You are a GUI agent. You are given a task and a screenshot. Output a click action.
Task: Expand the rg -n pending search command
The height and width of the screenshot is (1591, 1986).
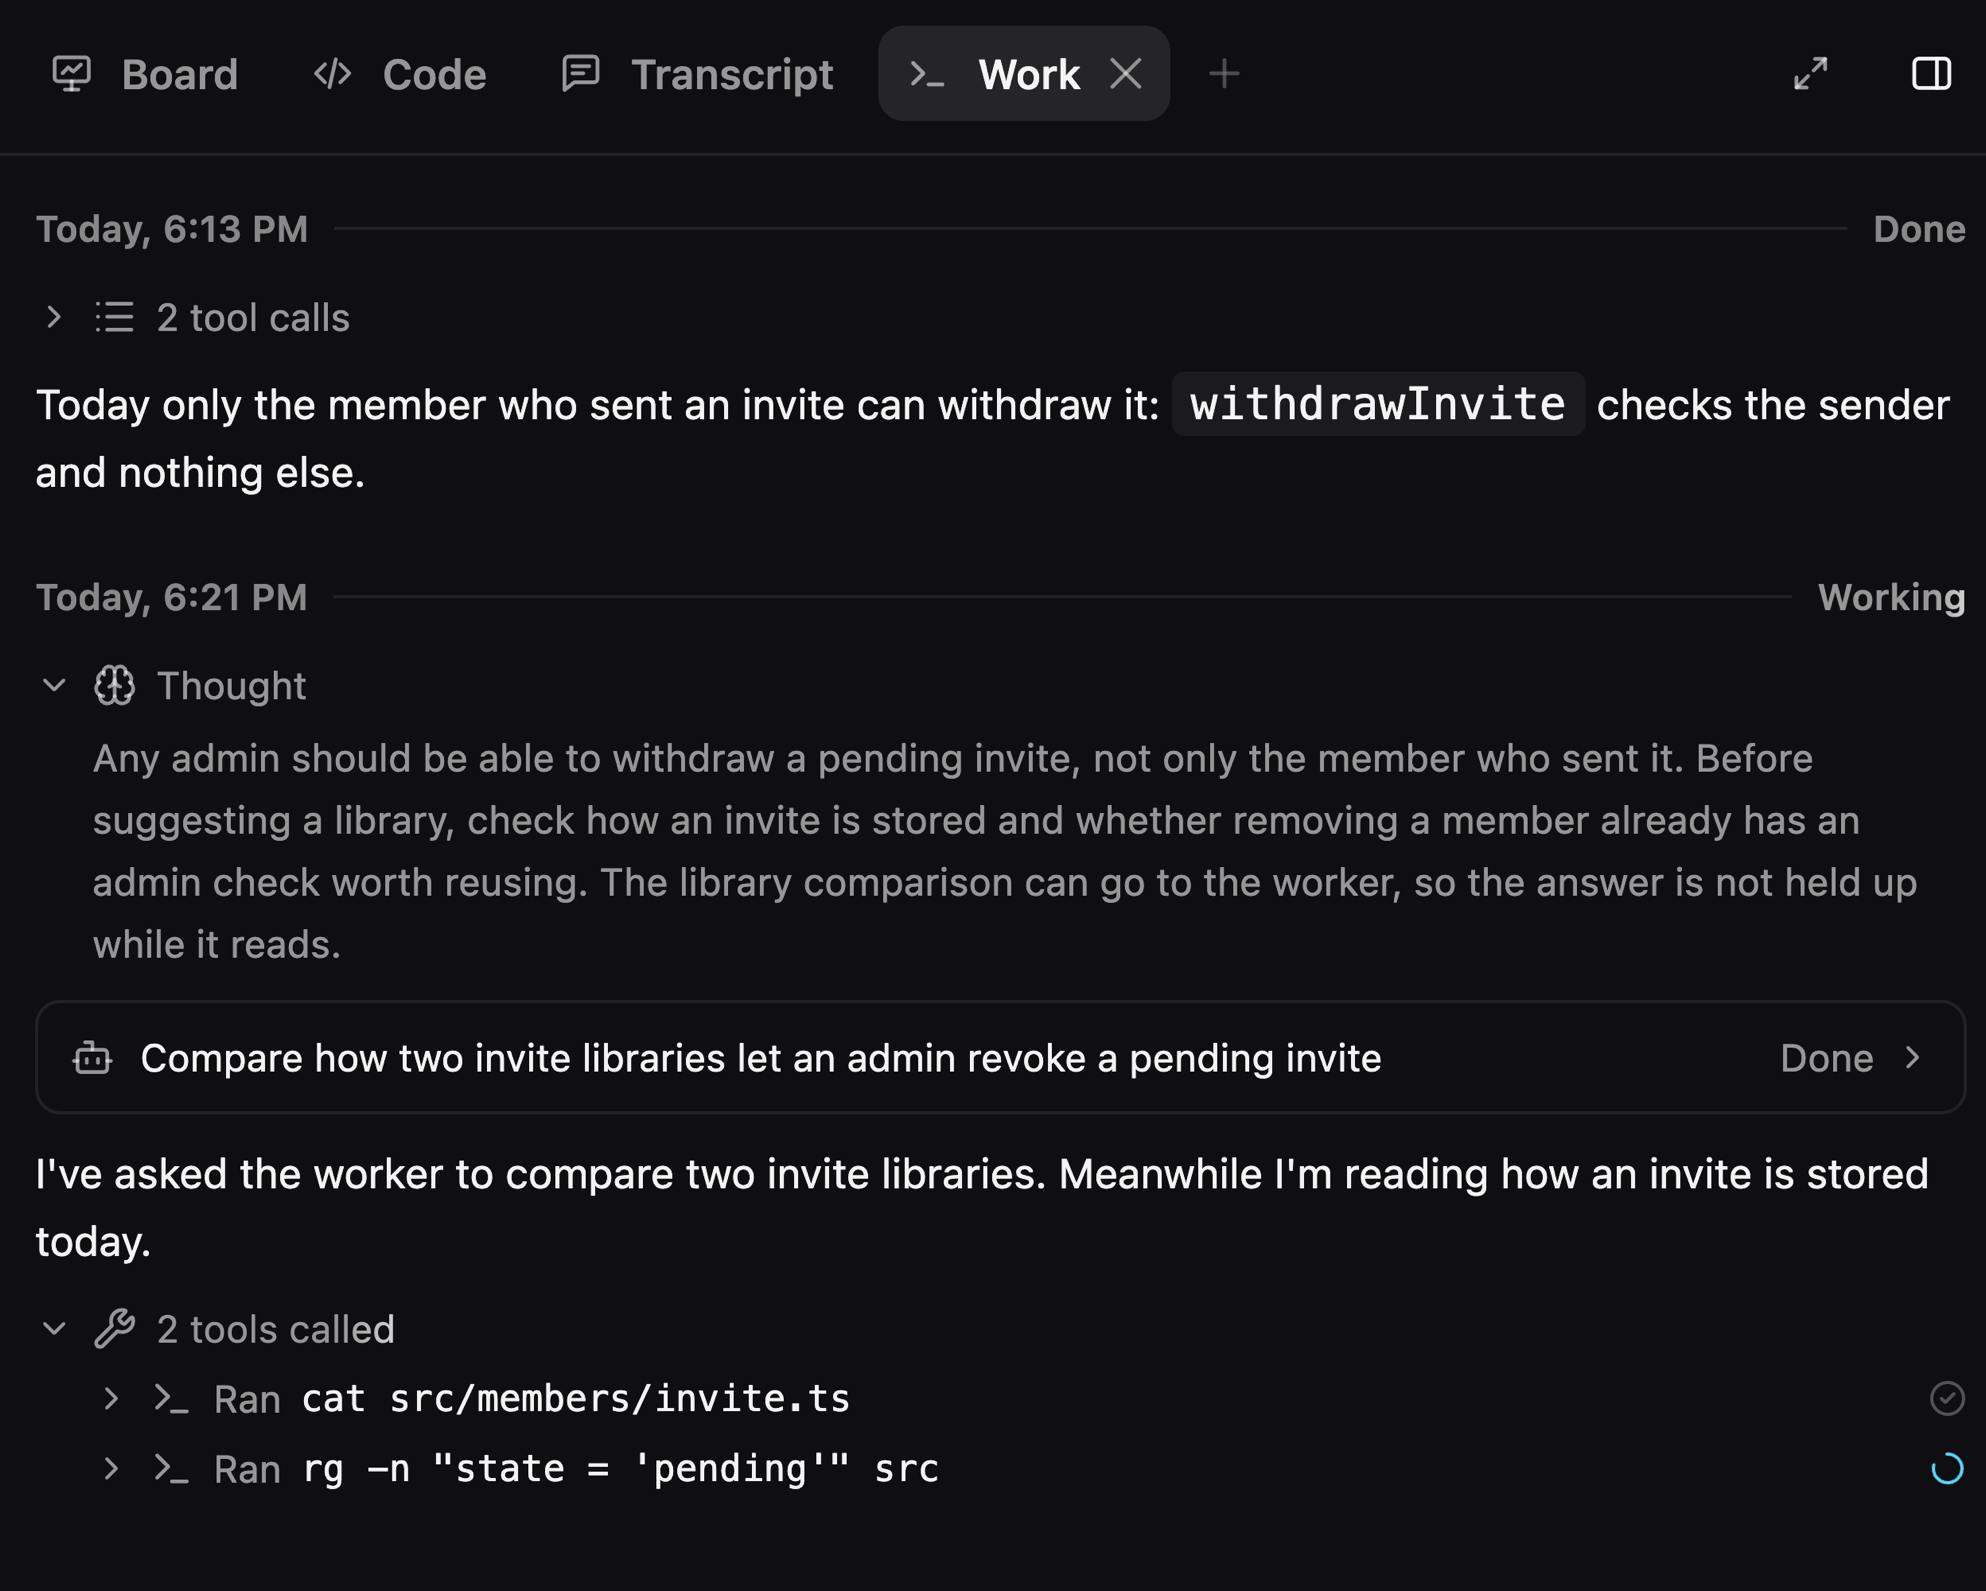[111, 1469]
